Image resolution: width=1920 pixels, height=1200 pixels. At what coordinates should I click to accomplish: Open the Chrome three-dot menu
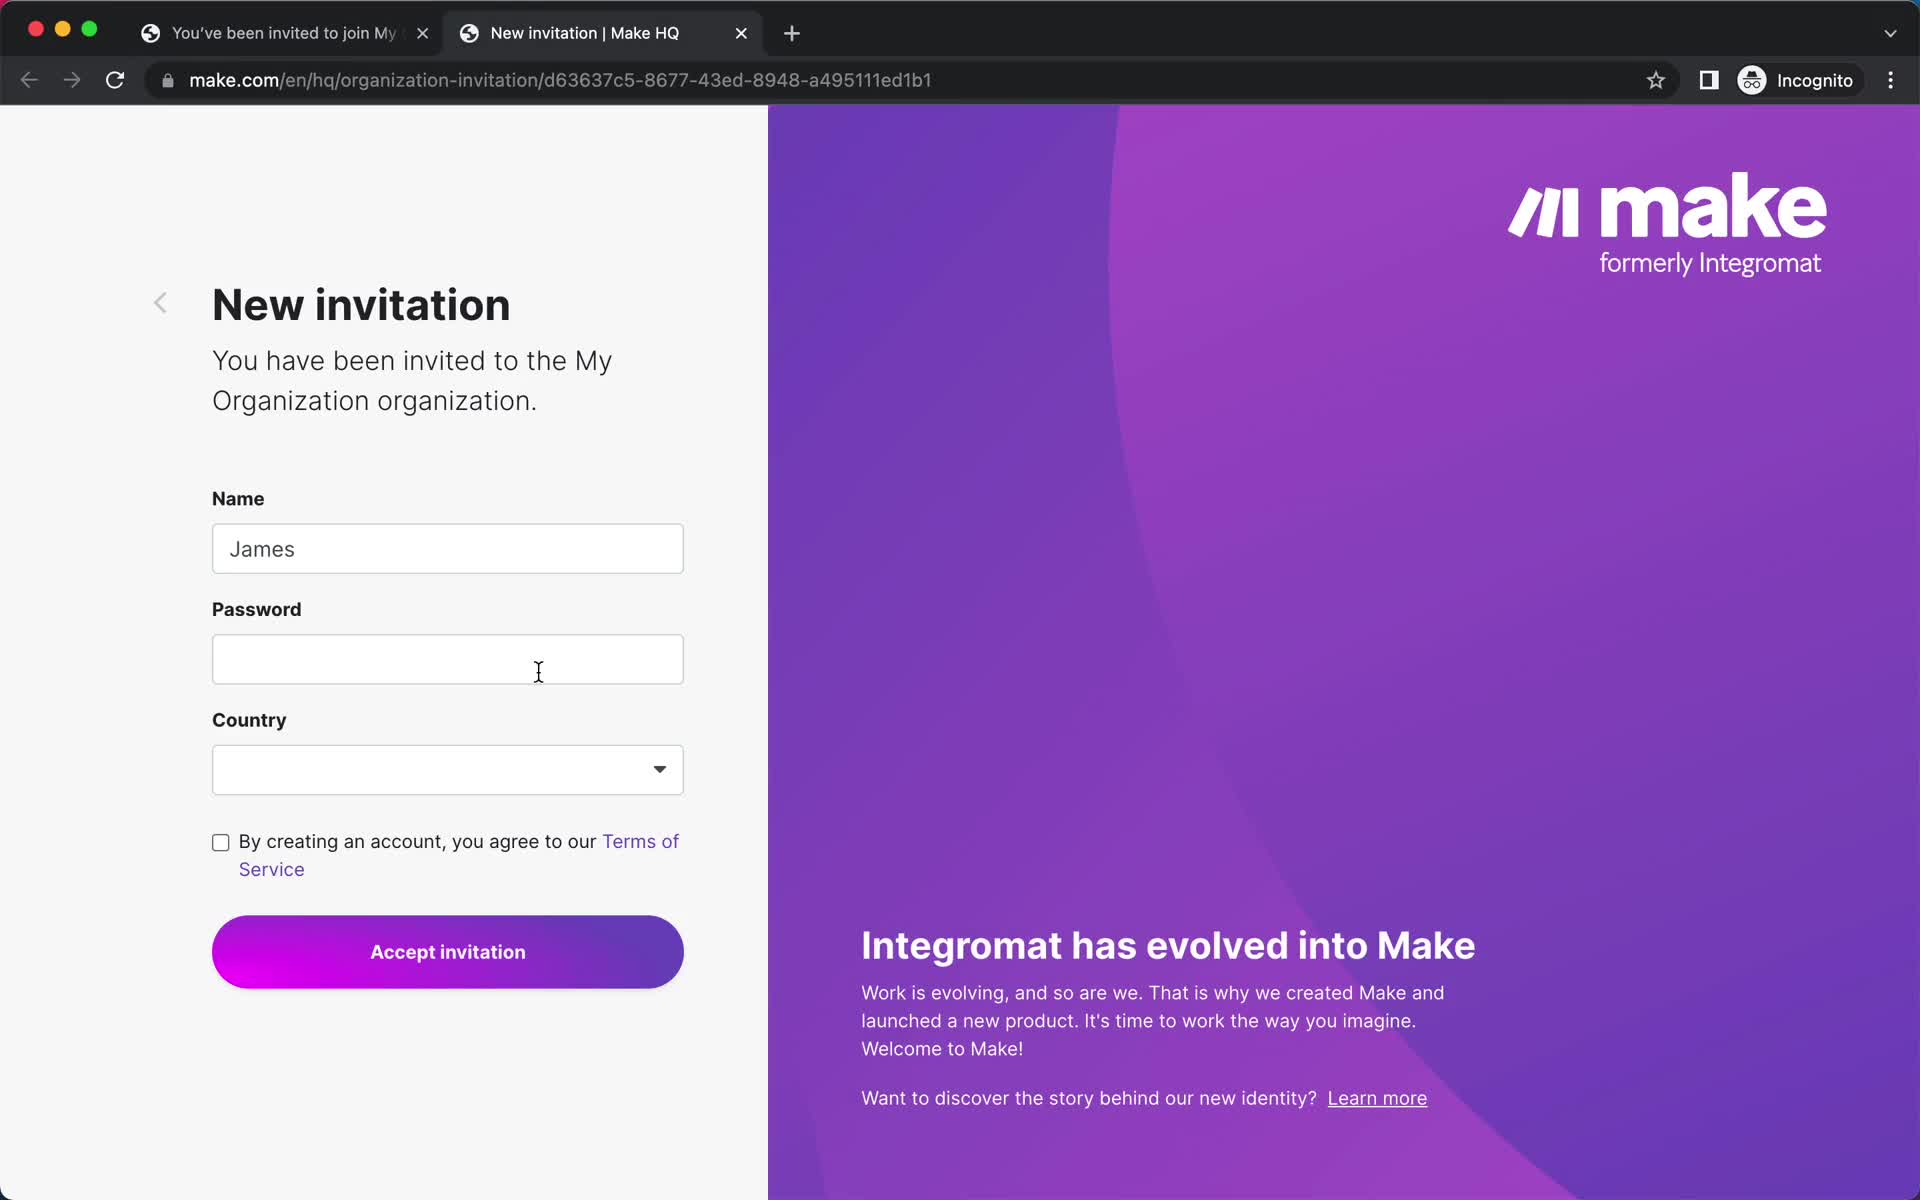pos(1890,80)
